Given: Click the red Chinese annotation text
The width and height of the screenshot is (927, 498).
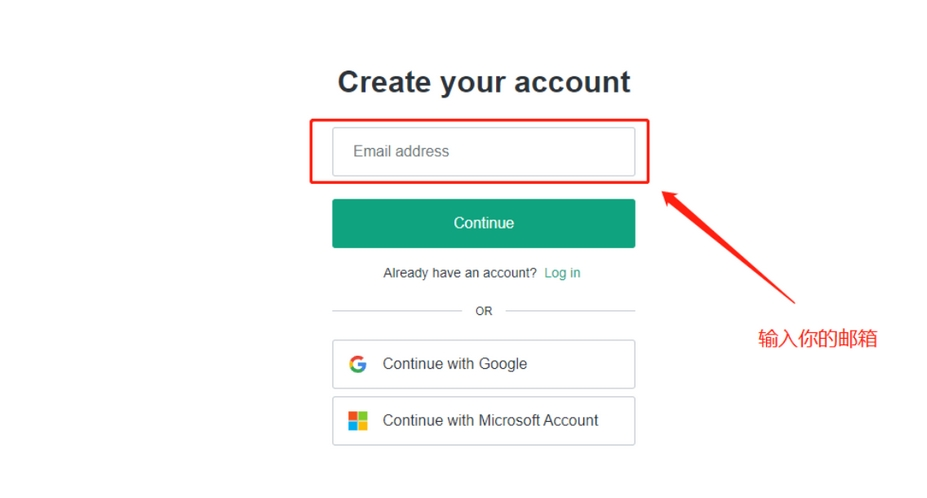Looking at the screenshot, I should tap(817, 339).
